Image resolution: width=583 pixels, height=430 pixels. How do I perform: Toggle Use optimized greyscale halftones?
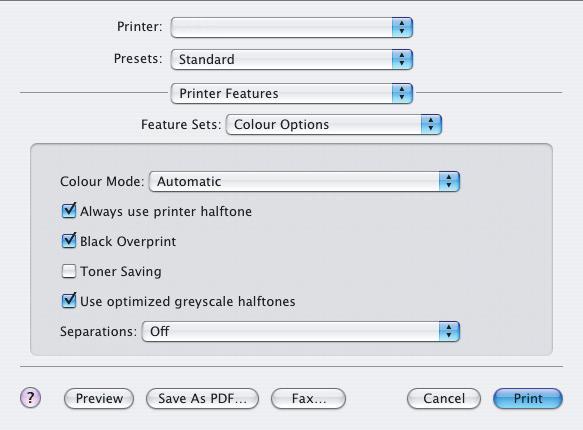click(x=69, y=301)
